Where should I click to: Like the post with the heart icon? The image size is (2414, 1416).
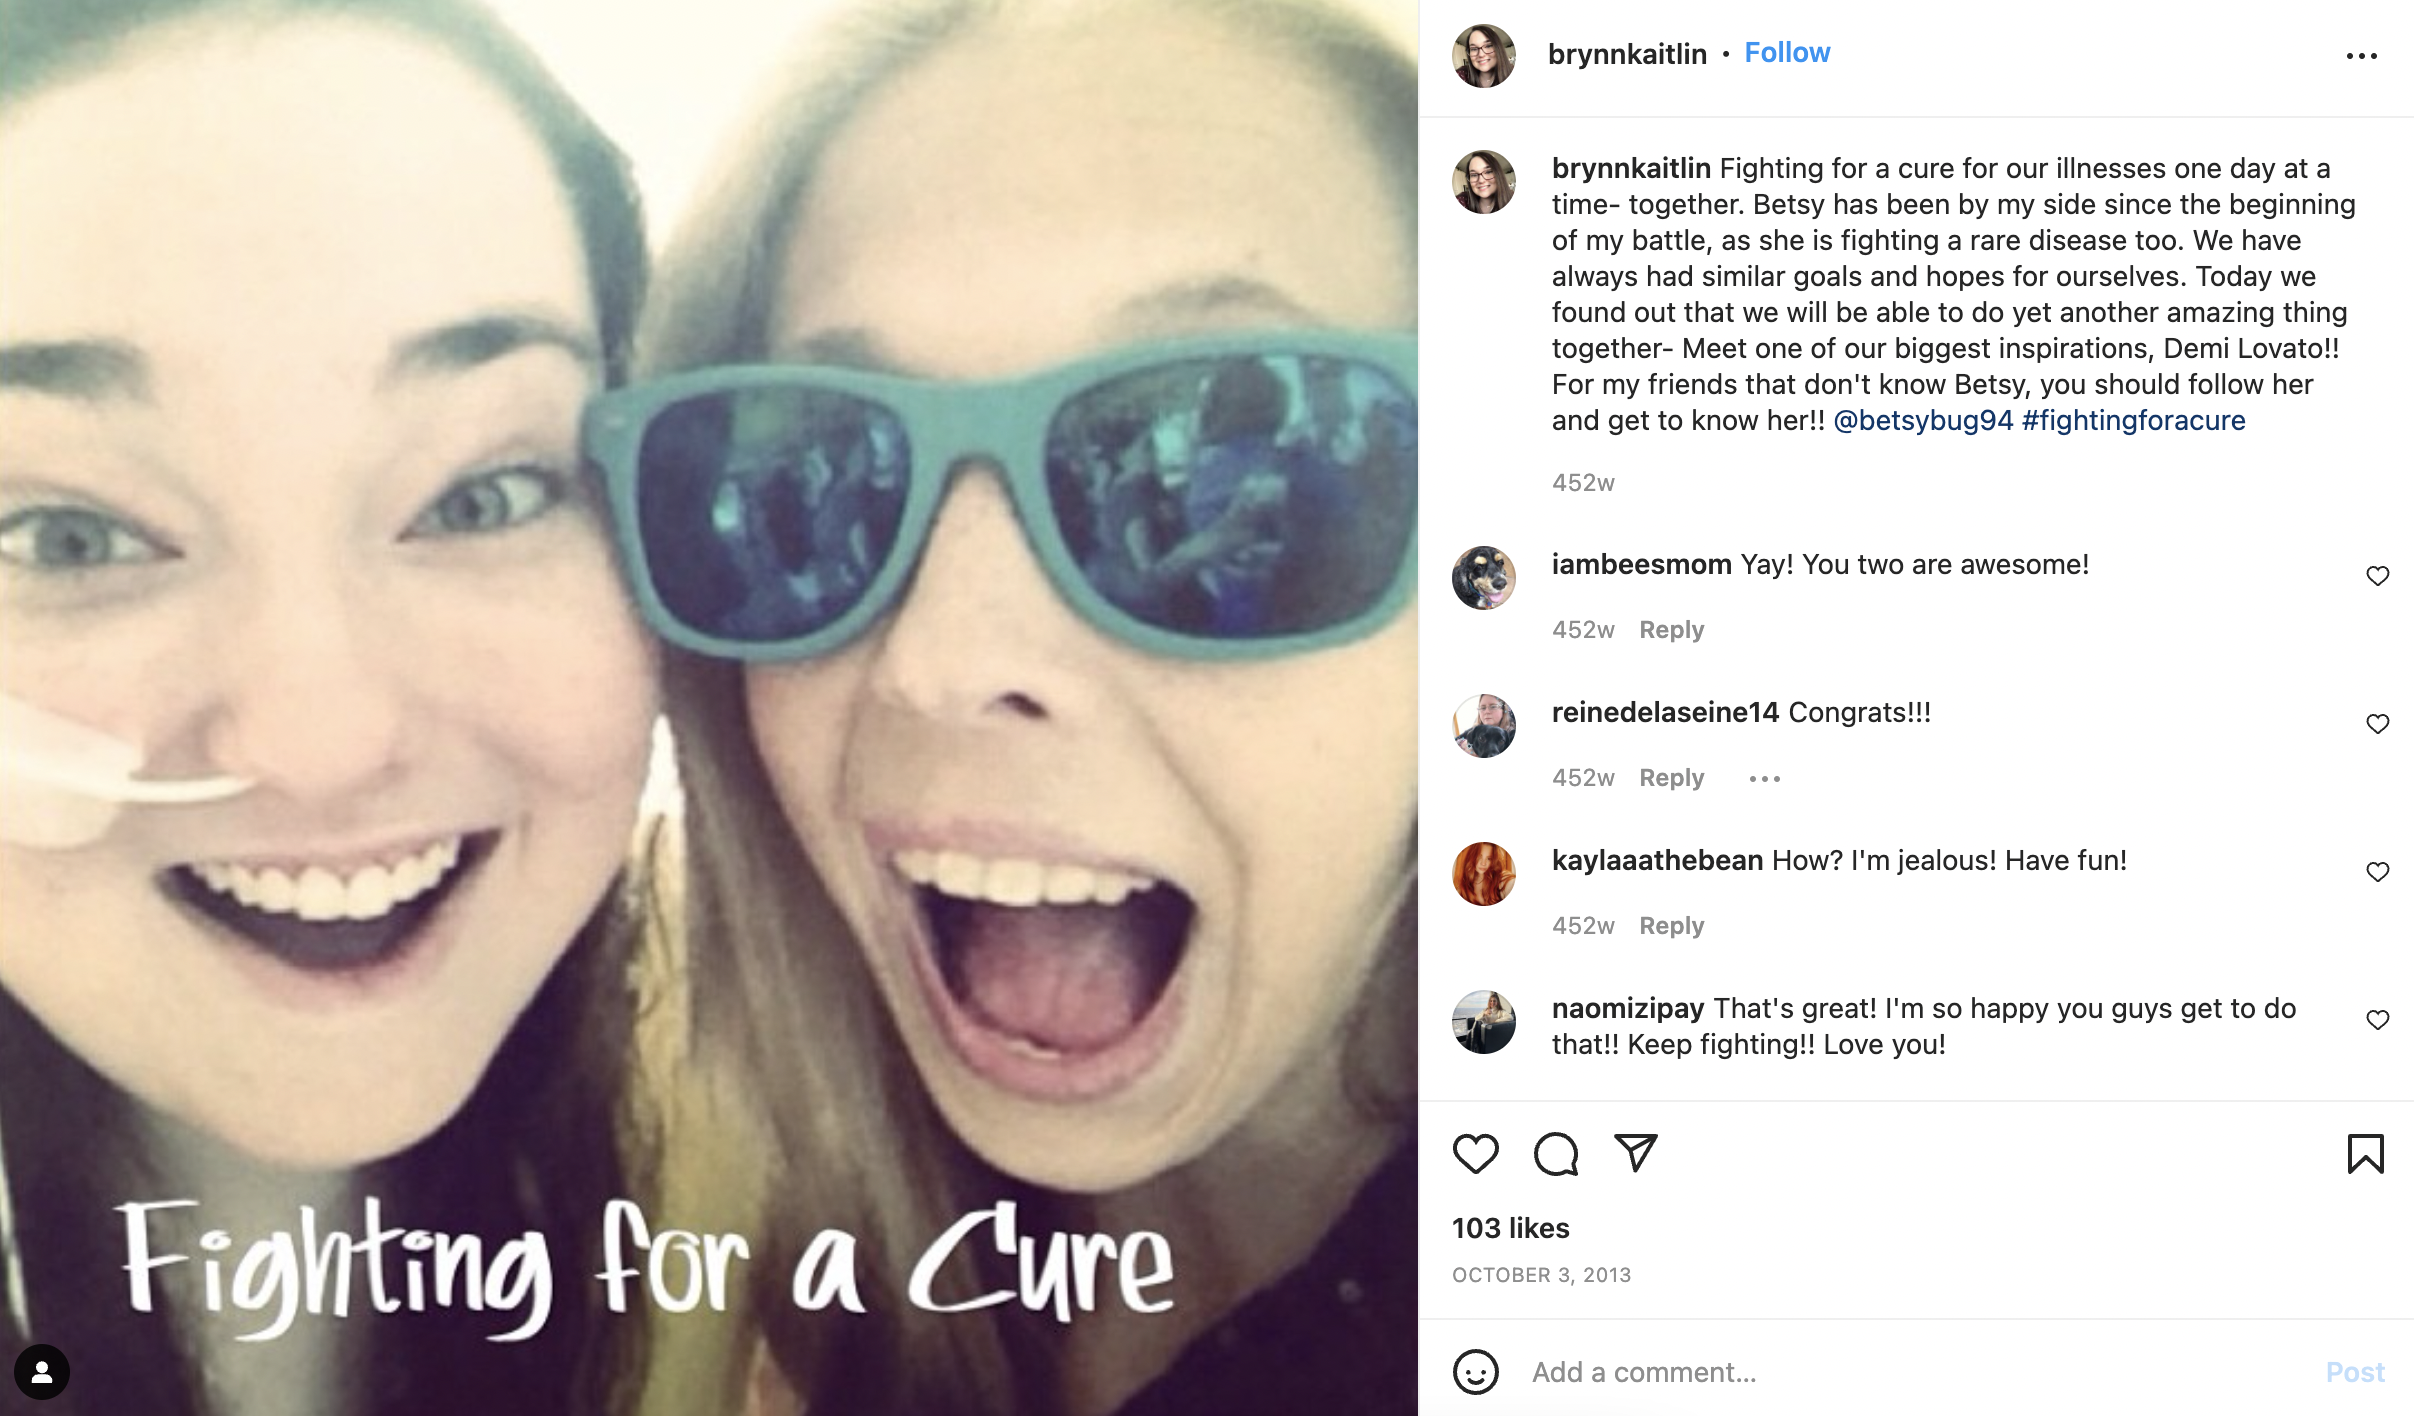1475,1154
